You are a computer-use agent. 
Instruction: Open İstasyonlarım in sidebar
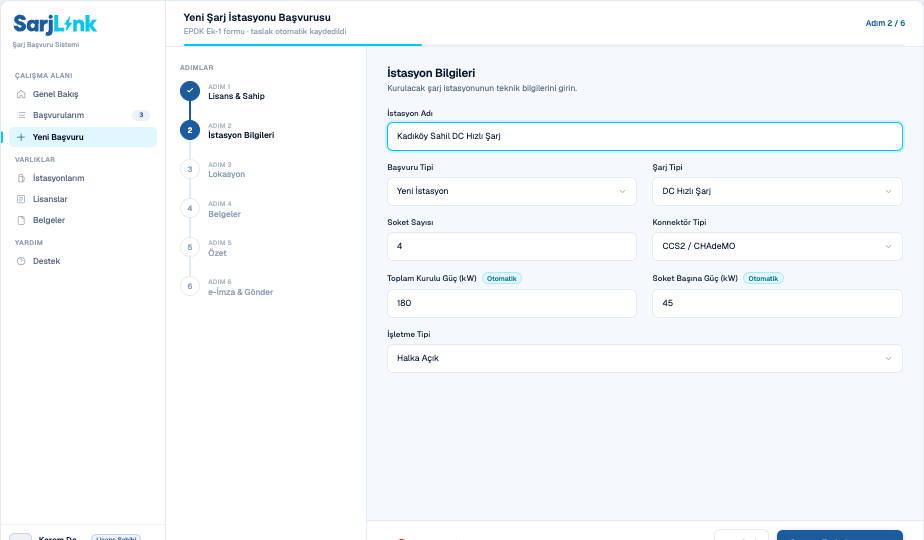tap(83, 178)
